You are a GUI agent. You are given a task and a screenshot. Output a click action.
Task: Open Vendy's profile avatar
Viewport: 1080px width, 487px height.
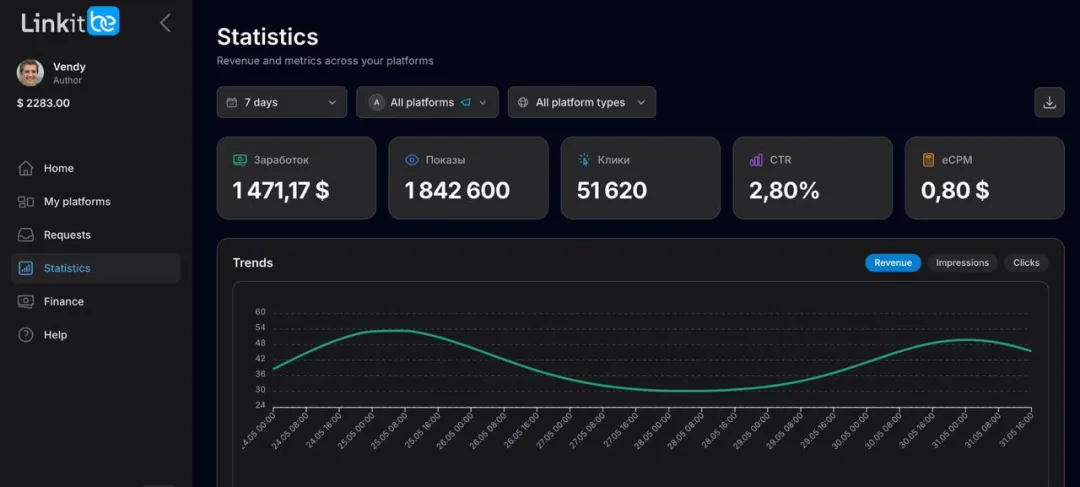tap(30, 73)
